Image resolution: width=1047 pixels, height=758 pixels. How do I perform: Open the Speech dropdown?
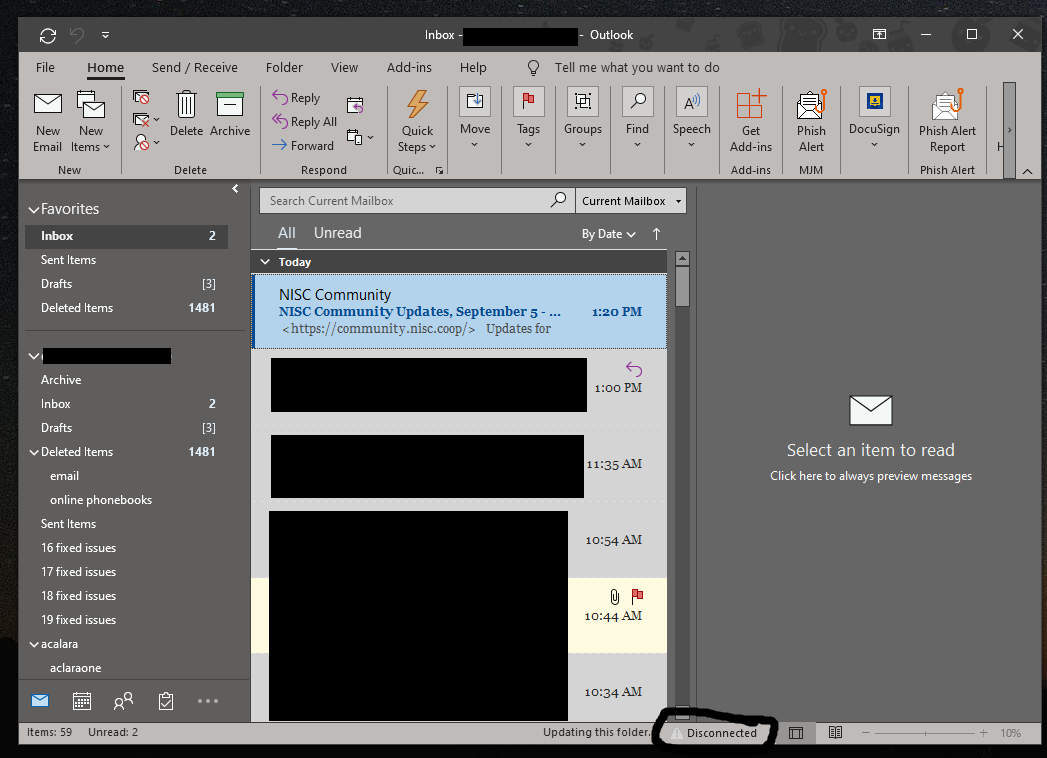tap(691, 118)
